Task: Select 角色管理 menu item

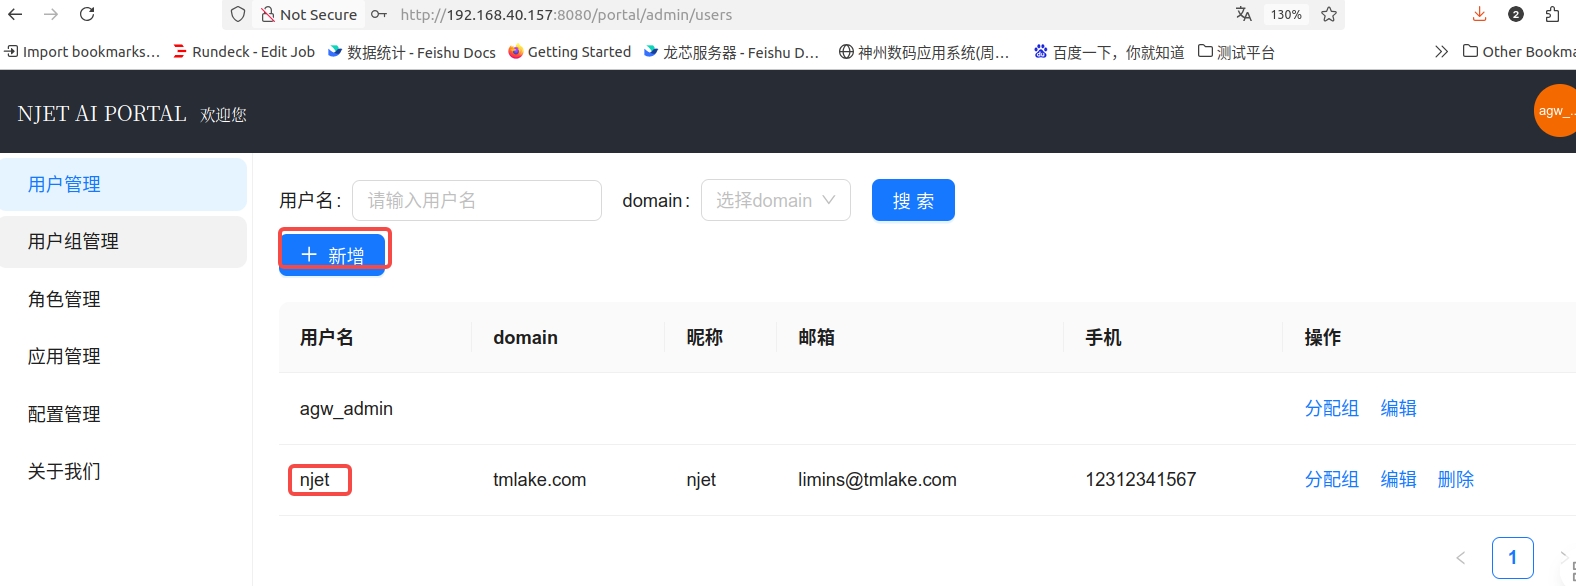Action: click(x=64, y=299)
